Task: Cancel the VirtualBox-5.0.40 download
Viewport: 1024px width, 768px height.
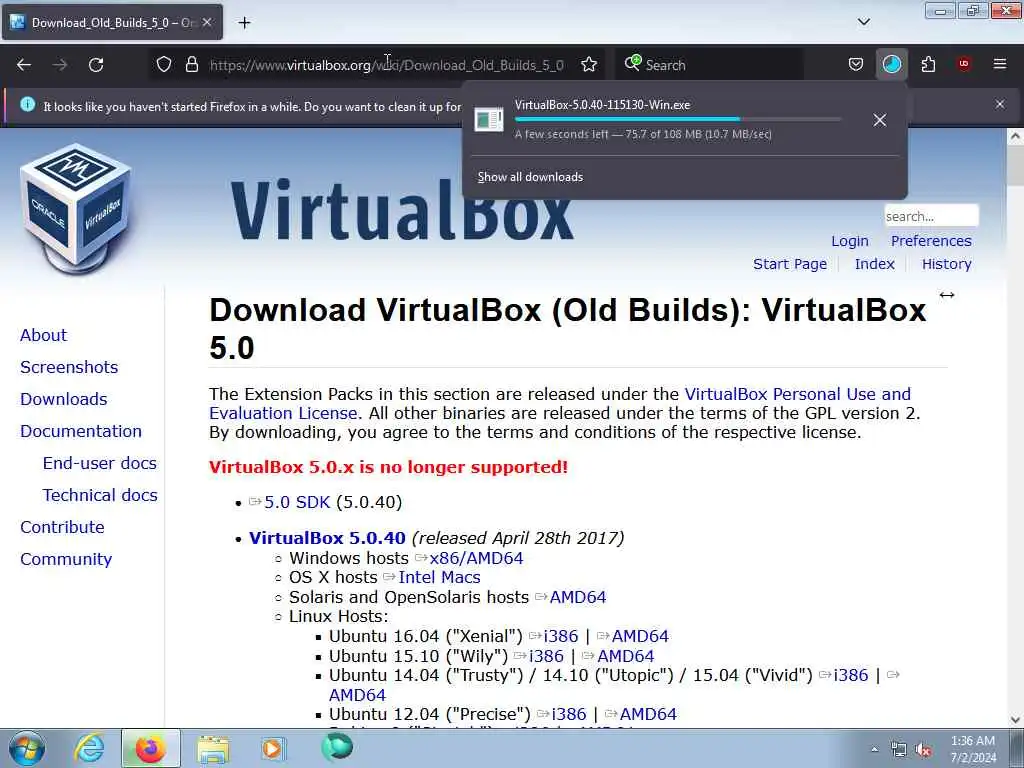Action: 880,120
